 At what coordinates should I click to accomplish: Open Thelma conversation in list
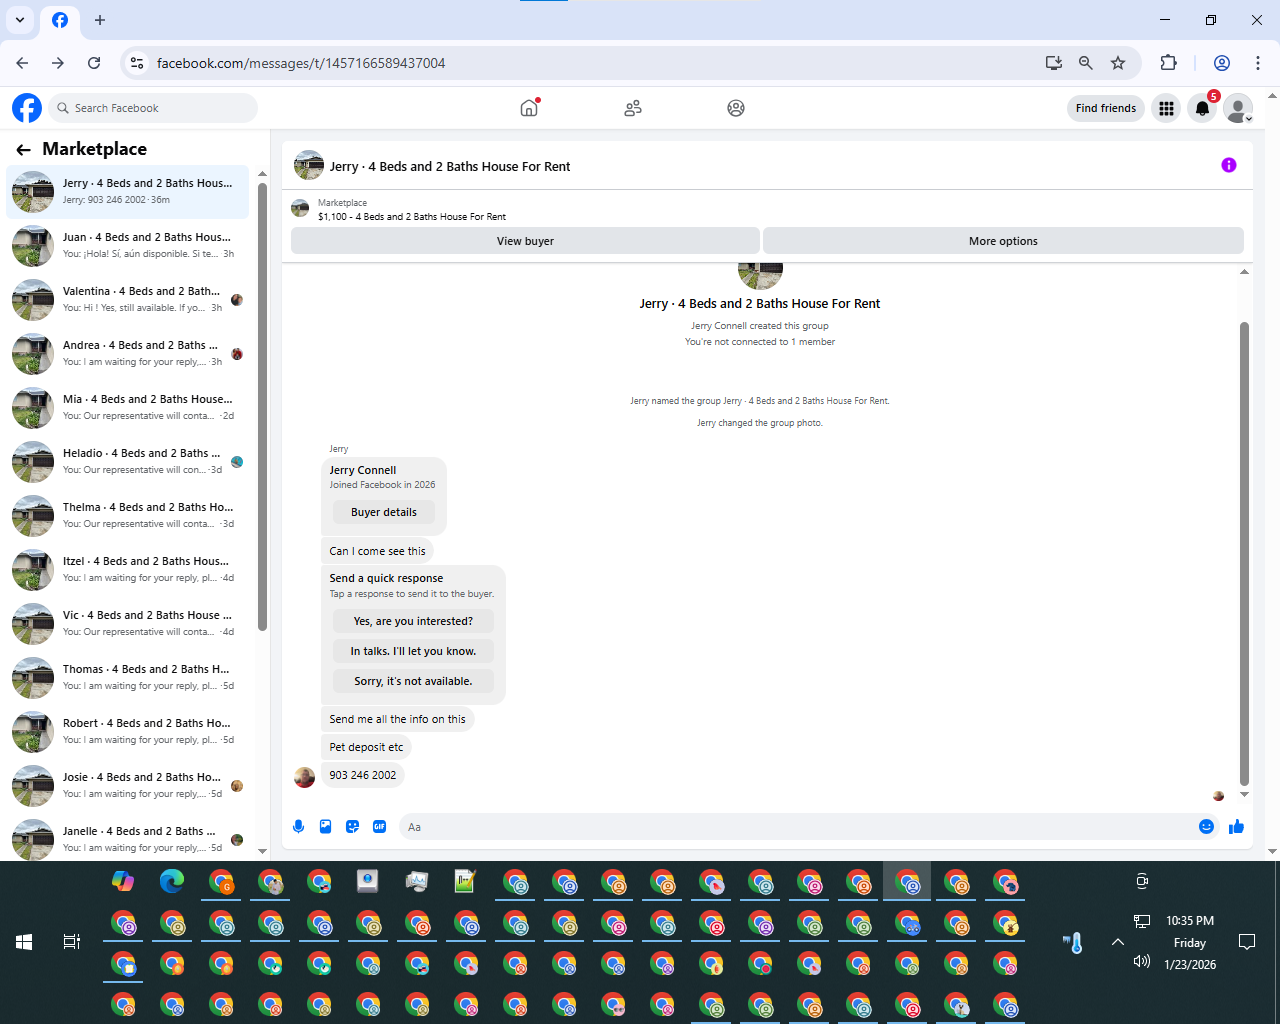tap(128, 515)
